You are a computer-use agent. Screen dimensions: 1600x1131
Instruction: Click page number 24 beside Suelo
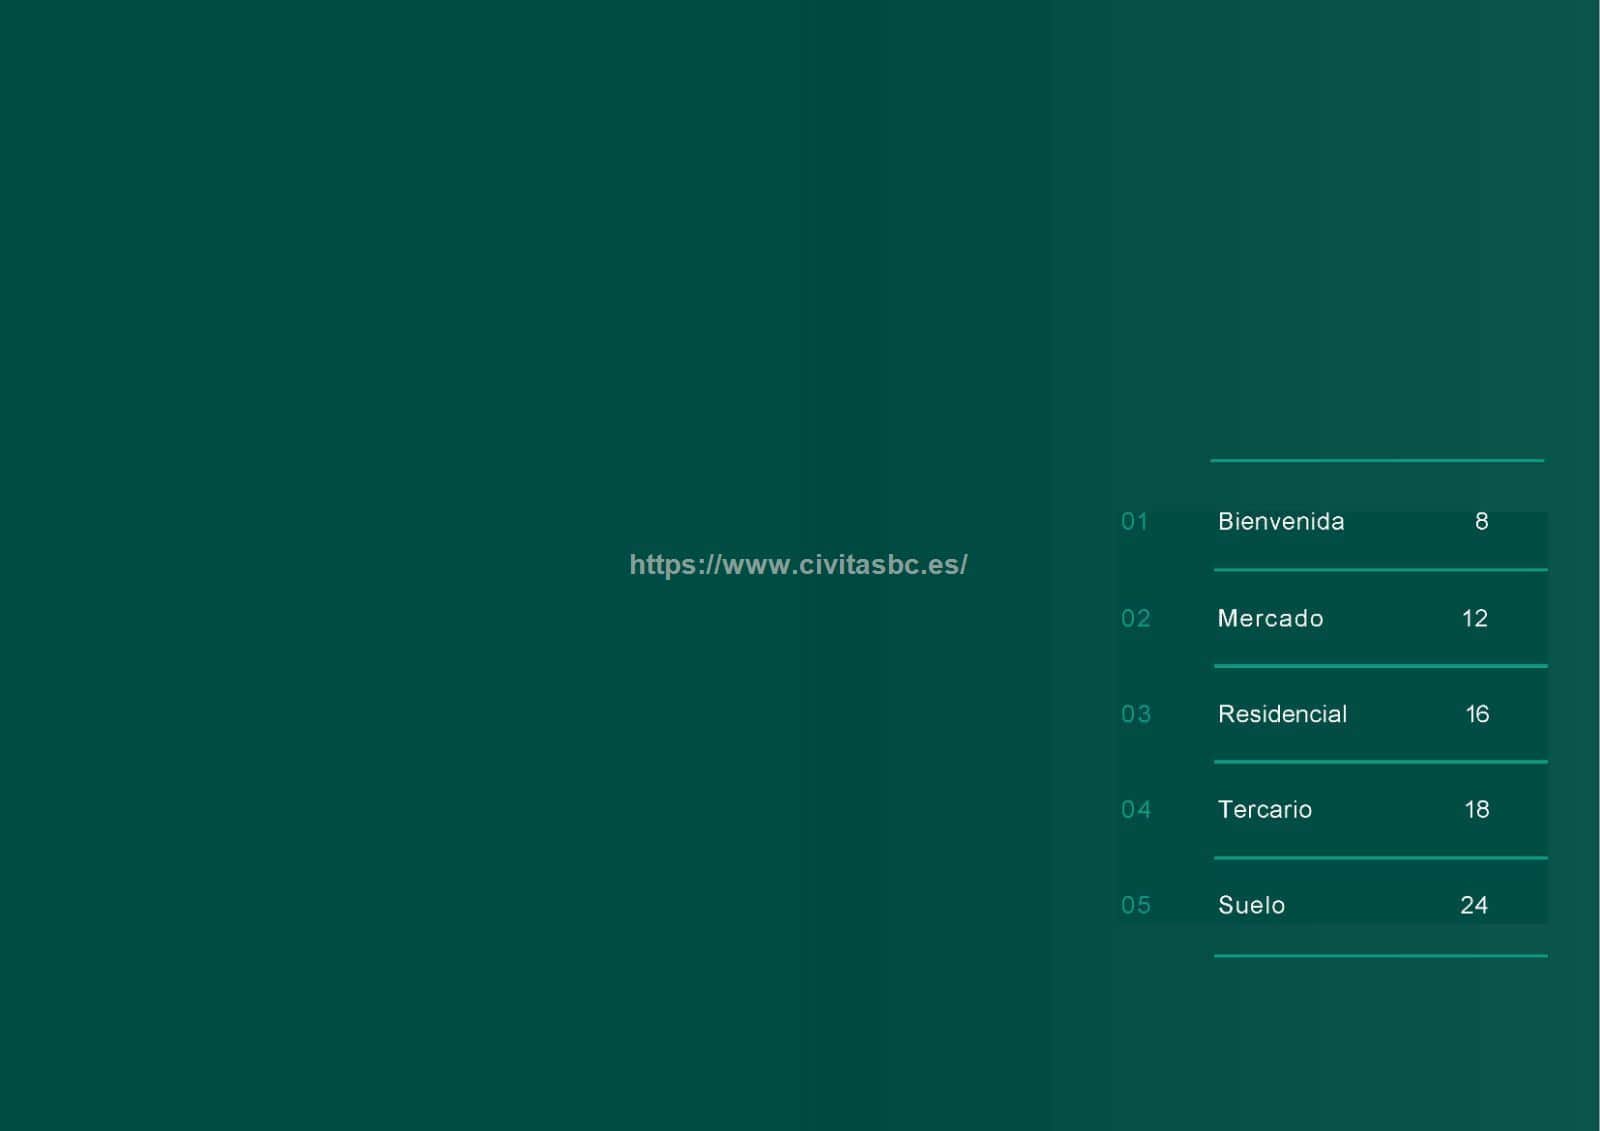tap(1474, 906)
